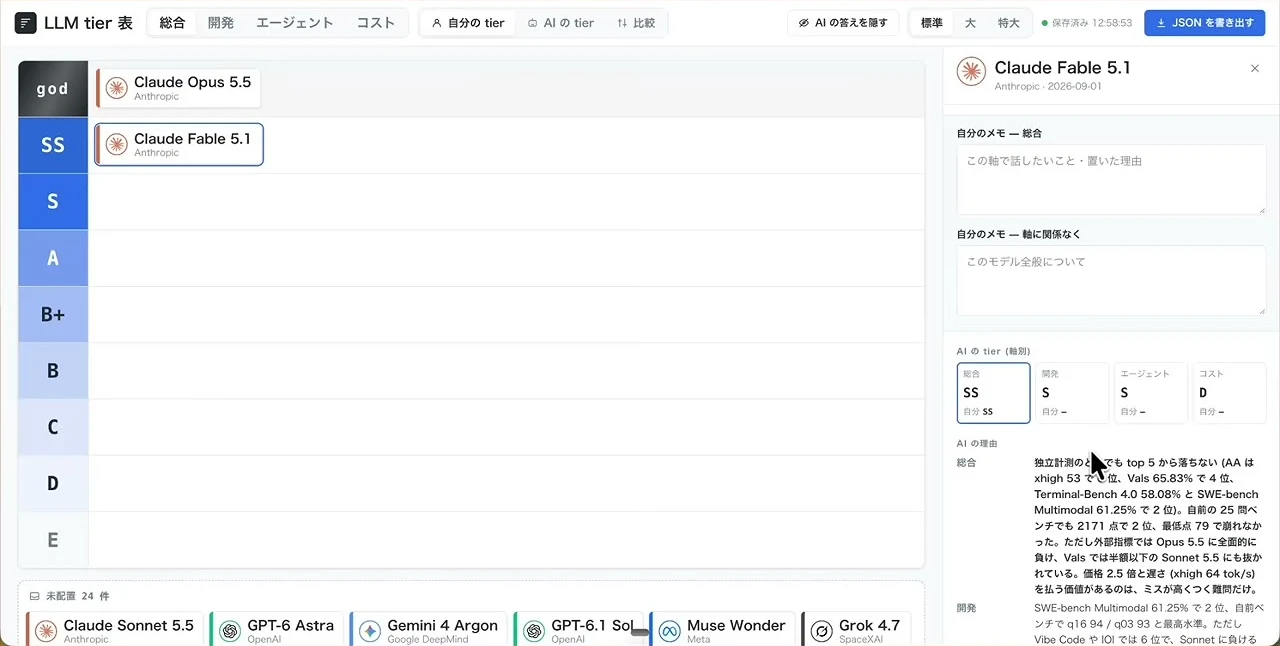Image resolution: width=1280 pixels, height=646 pixels.
Task: Open the コスト tab in the top bar
Action: 376,23
